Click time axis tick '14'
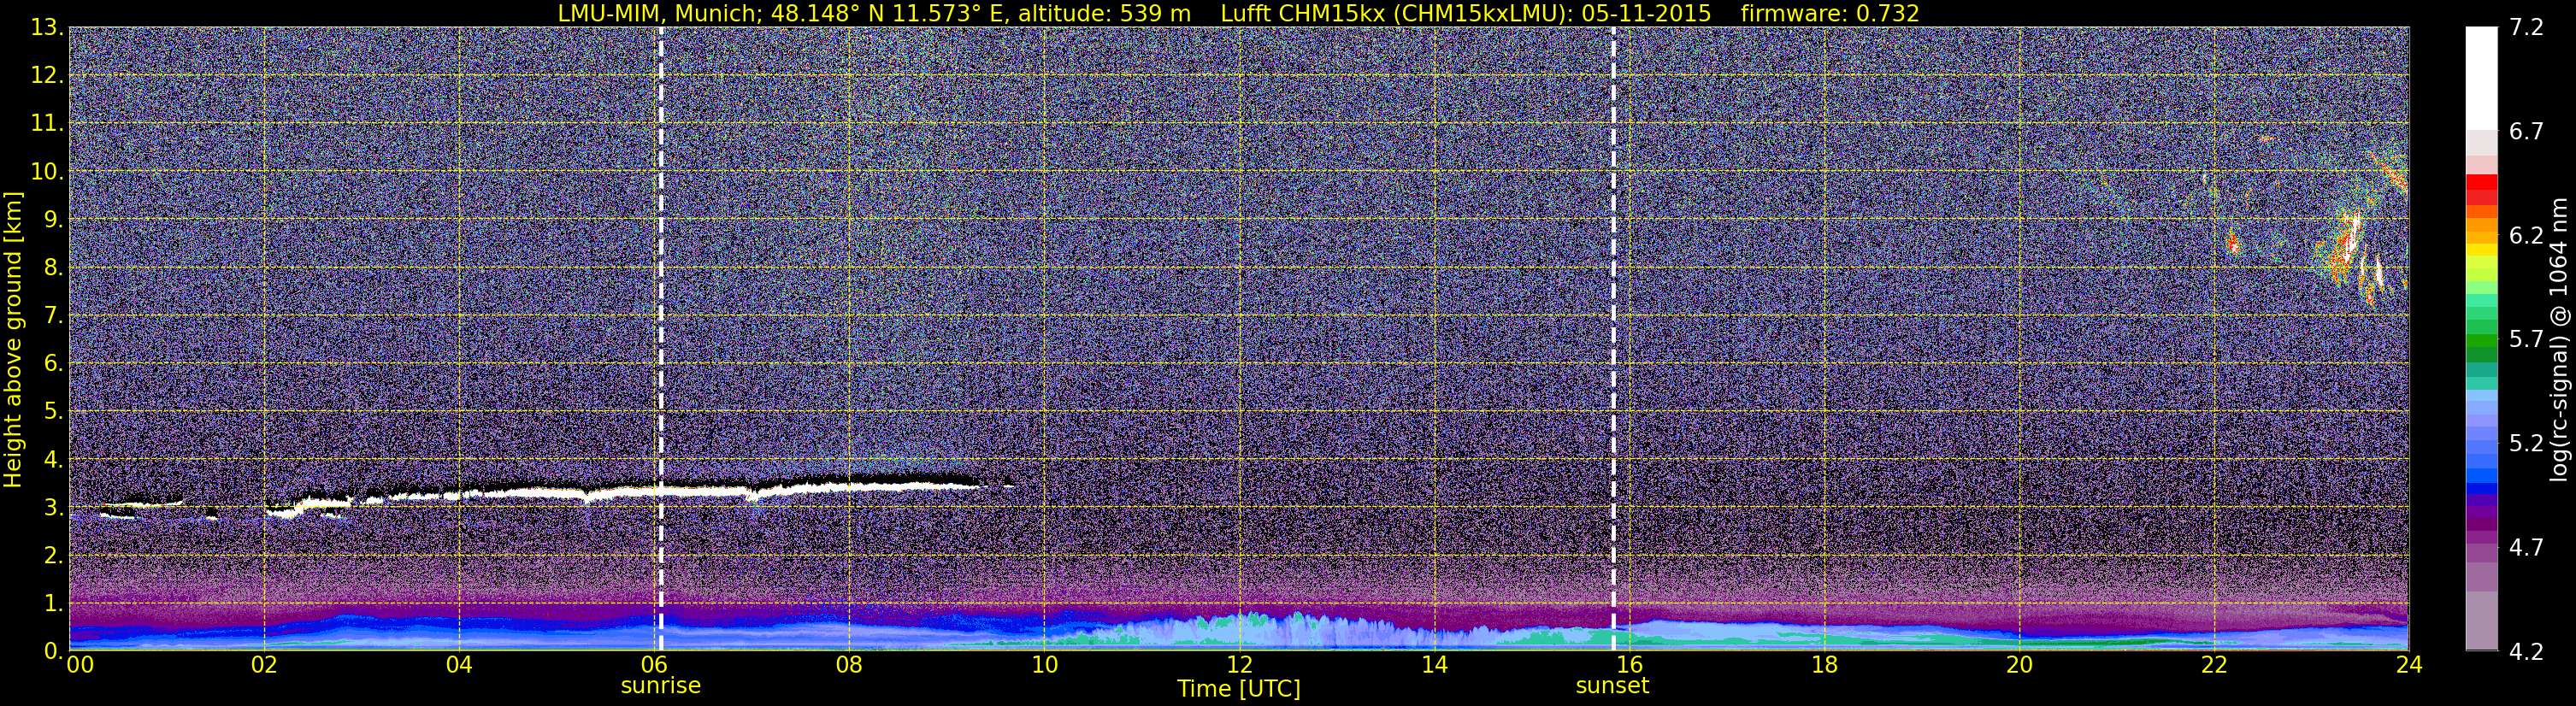Viewport: 2576px width, 706px height. pos(1434,665)
